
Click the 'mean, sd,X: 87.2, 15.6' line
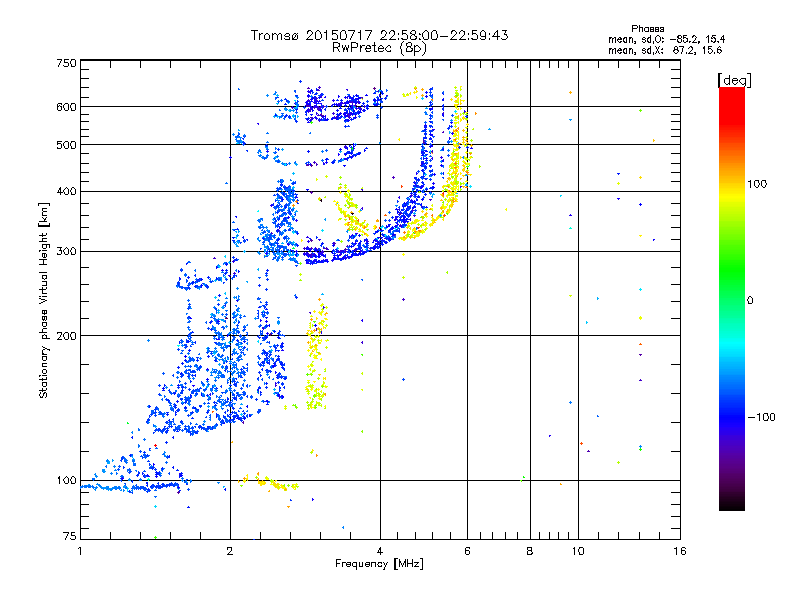(x=665, y=50)
